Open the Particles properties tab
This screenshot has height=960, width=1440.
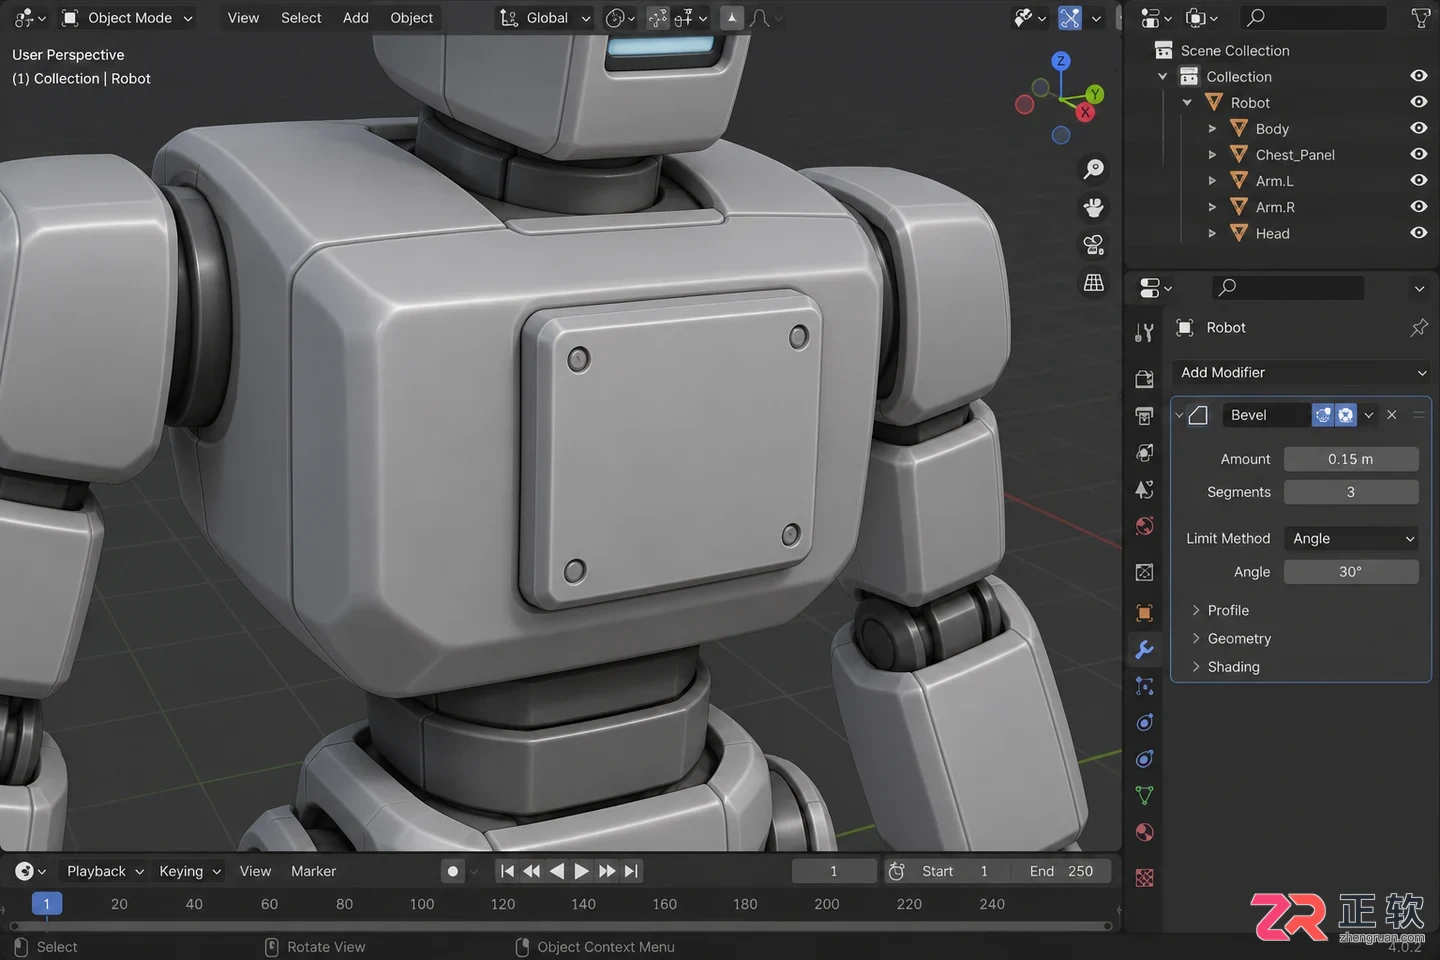[1145, 686]
